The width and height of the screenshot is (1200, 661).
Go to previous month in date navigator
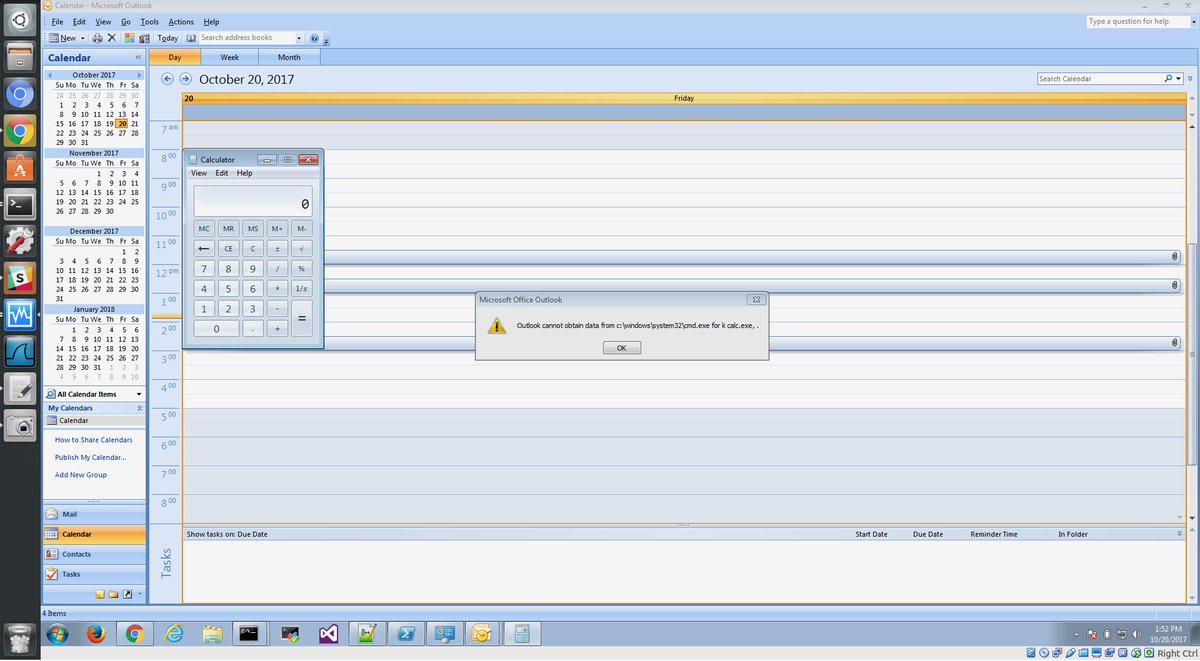52,75
